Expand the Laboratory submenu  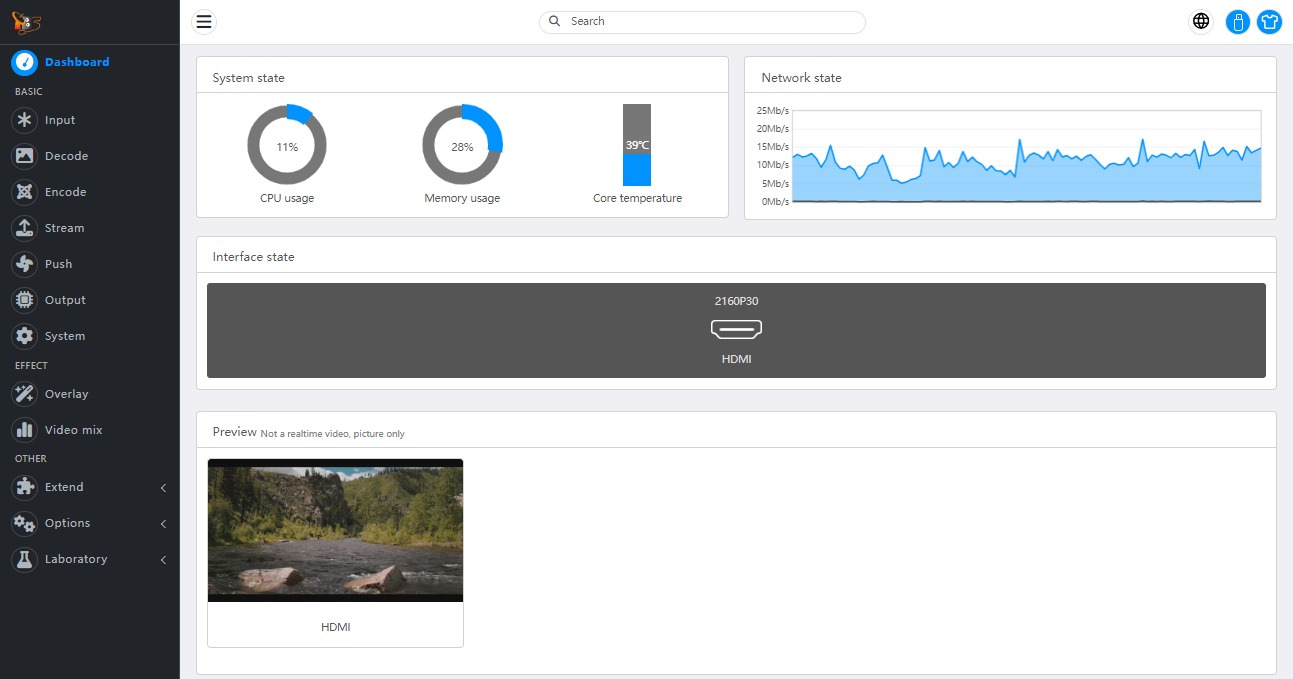tap(163, 560)
